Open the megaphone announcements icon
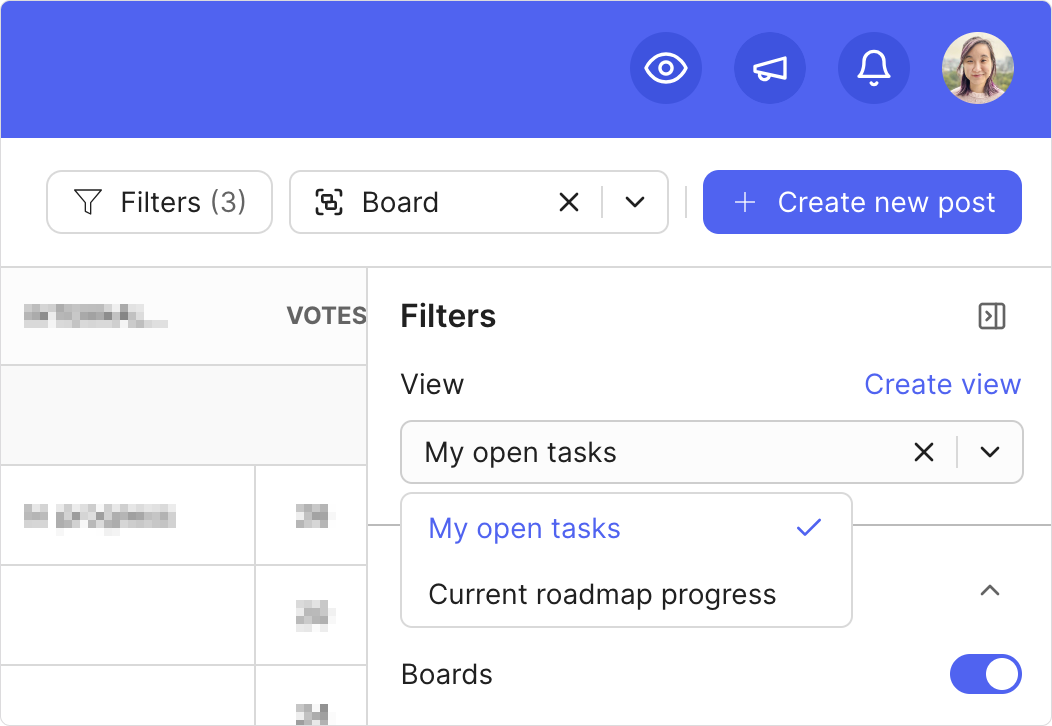 click(x=770, y=69)
